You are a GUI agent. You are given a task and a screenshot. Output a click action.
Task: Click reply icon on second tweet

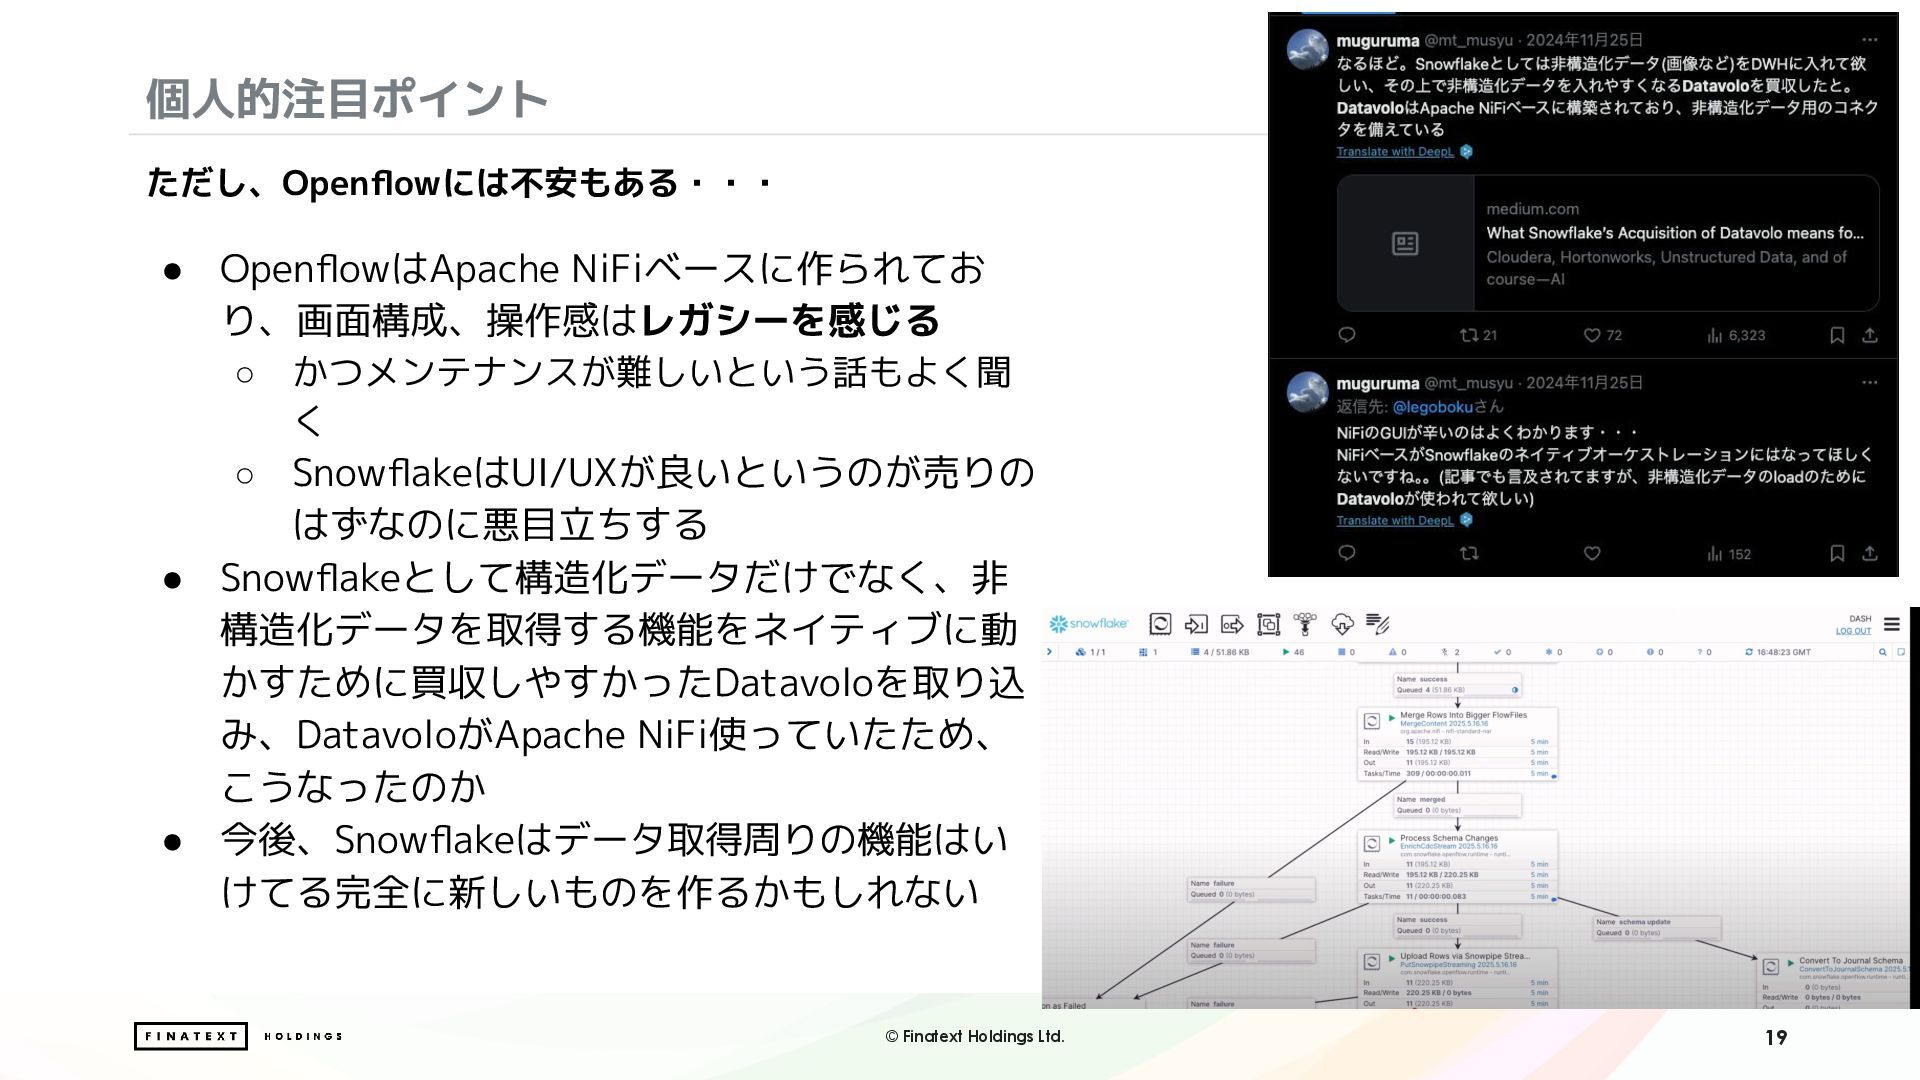click(1347, 553)
